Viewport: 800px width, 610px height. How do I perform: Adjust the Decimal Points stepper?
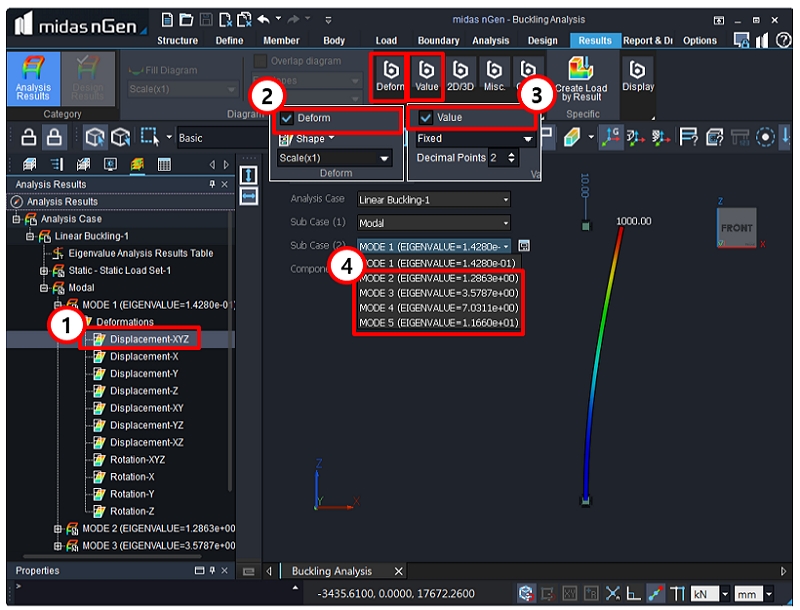coord(511,158)
